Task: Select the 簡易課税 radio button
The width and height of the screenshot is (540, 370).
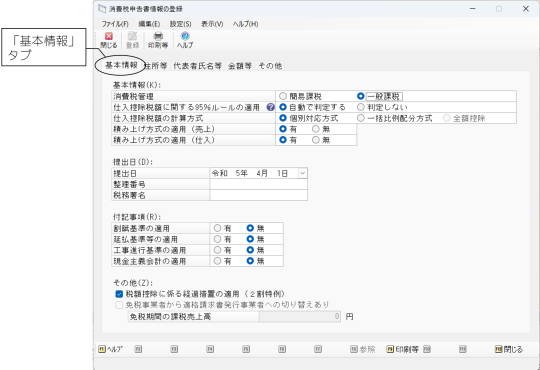Action: [x=283, y=96]
